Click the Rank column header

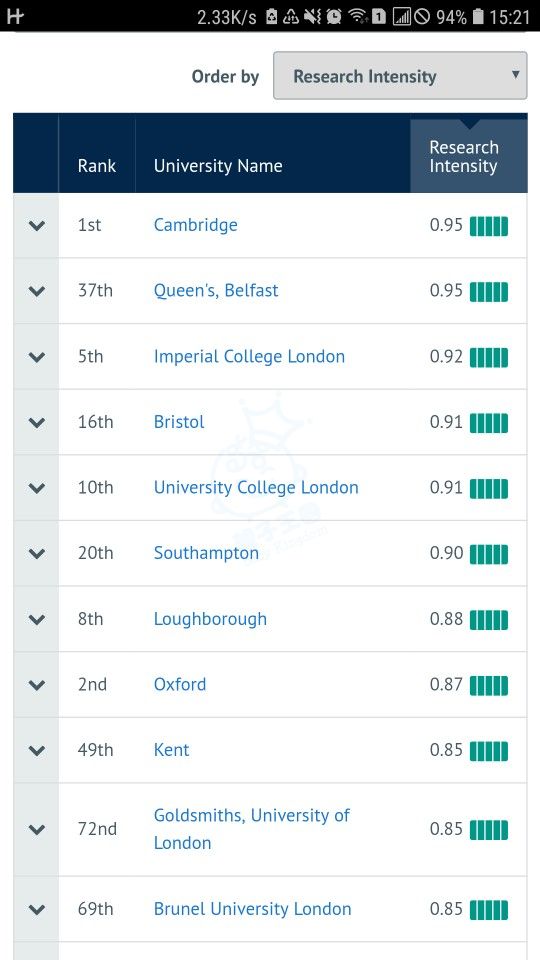(x=97, y=166)
